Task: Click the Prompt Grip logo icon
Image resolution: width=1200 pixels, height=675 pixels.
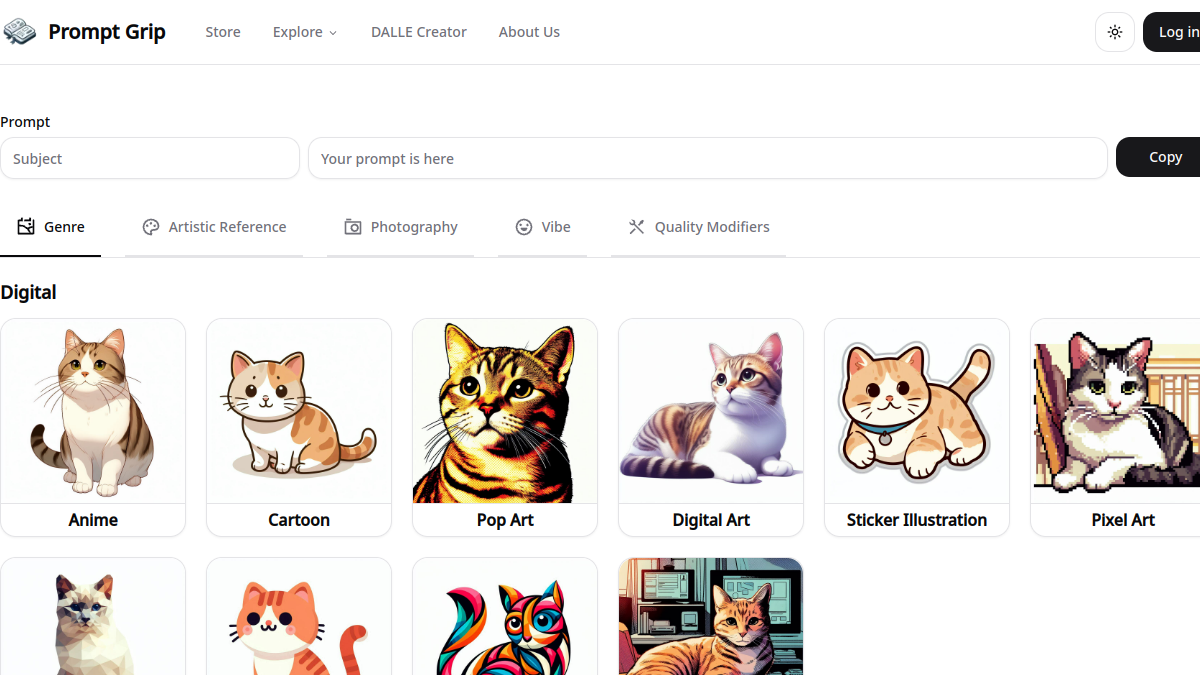Action: pos(20,32)
